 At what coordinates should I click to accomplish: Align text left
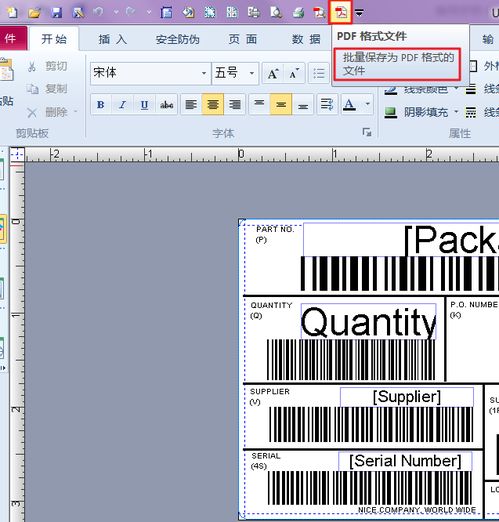tap(191, 104)
